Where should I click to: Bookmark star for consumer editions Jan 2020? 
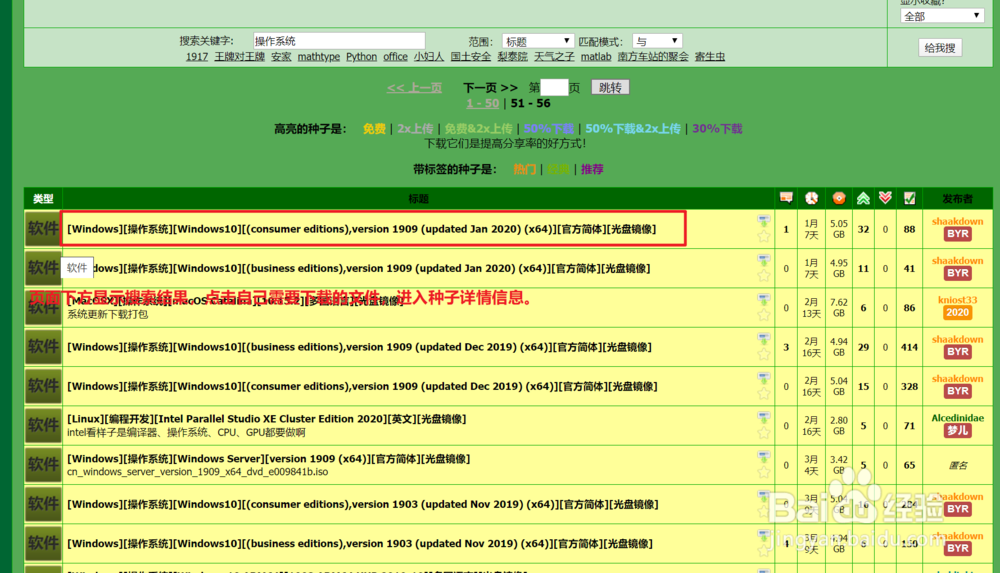(763, 236)
